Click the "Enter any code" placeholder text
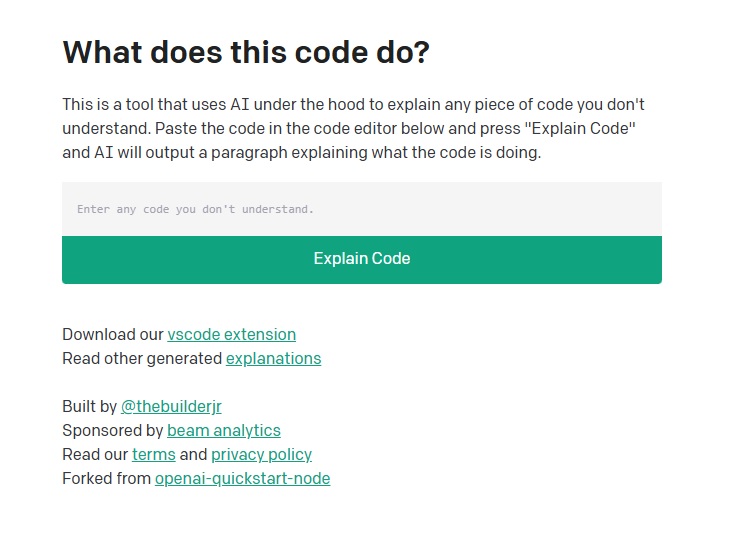 click(x=195, y=209)
